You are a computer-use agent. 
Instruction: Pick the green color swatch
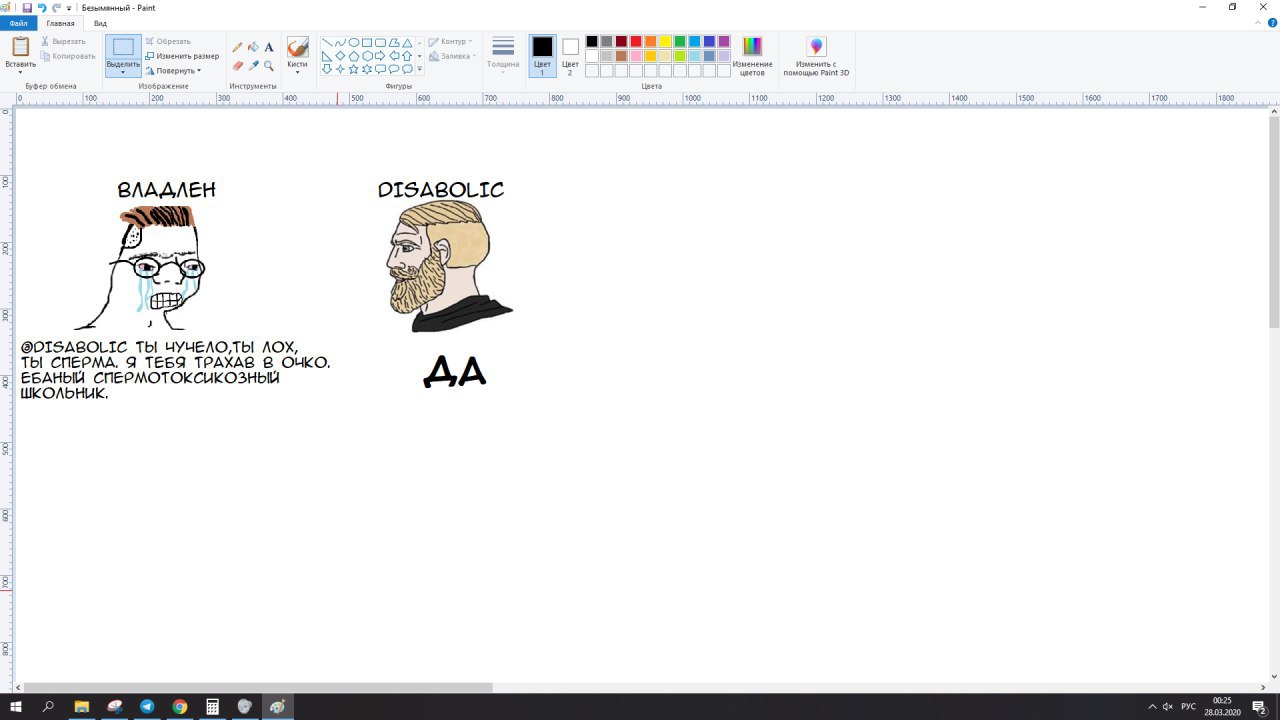(x=680, y=41)
